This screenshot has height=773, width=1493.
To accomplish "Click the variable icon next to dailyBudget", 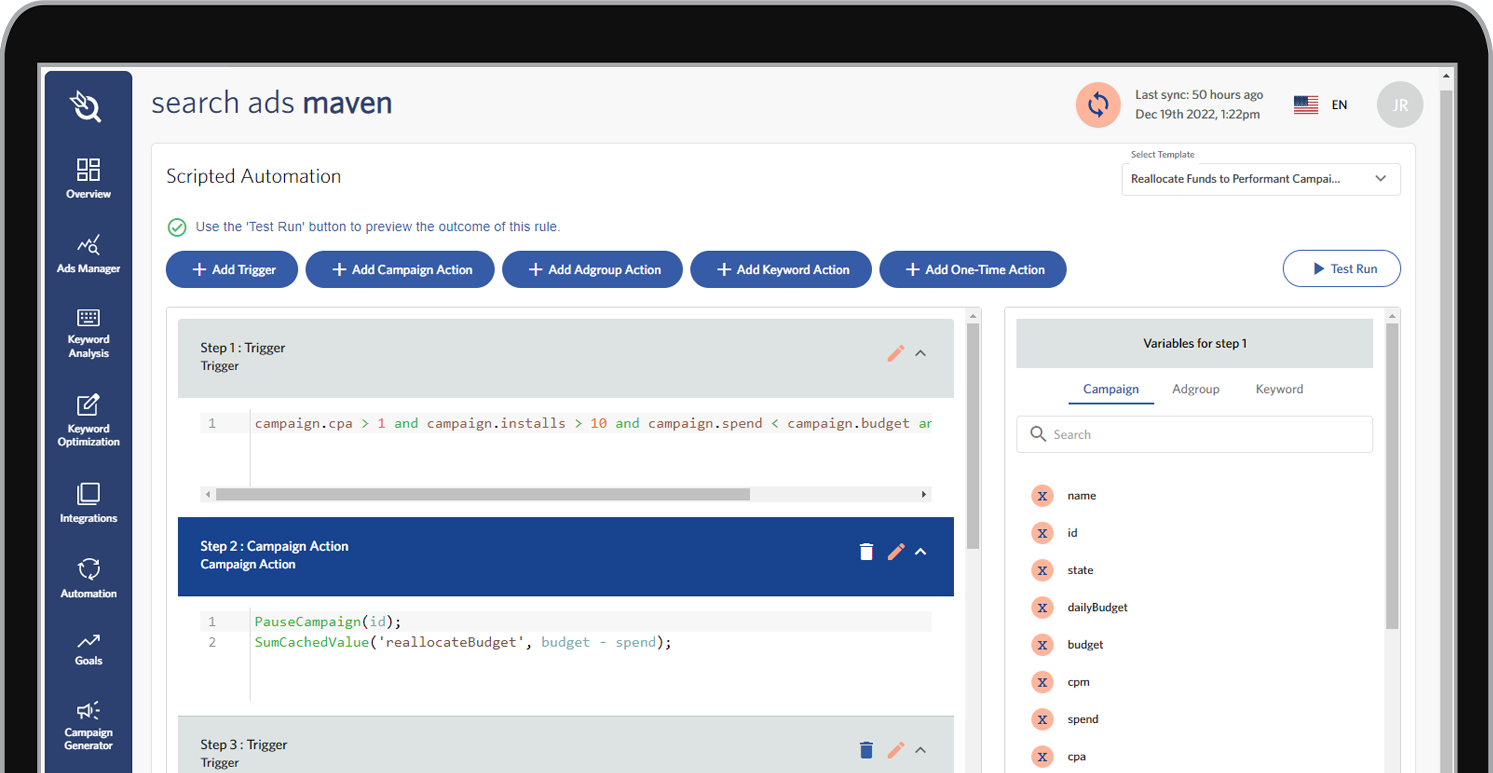I will (1042, 607).
